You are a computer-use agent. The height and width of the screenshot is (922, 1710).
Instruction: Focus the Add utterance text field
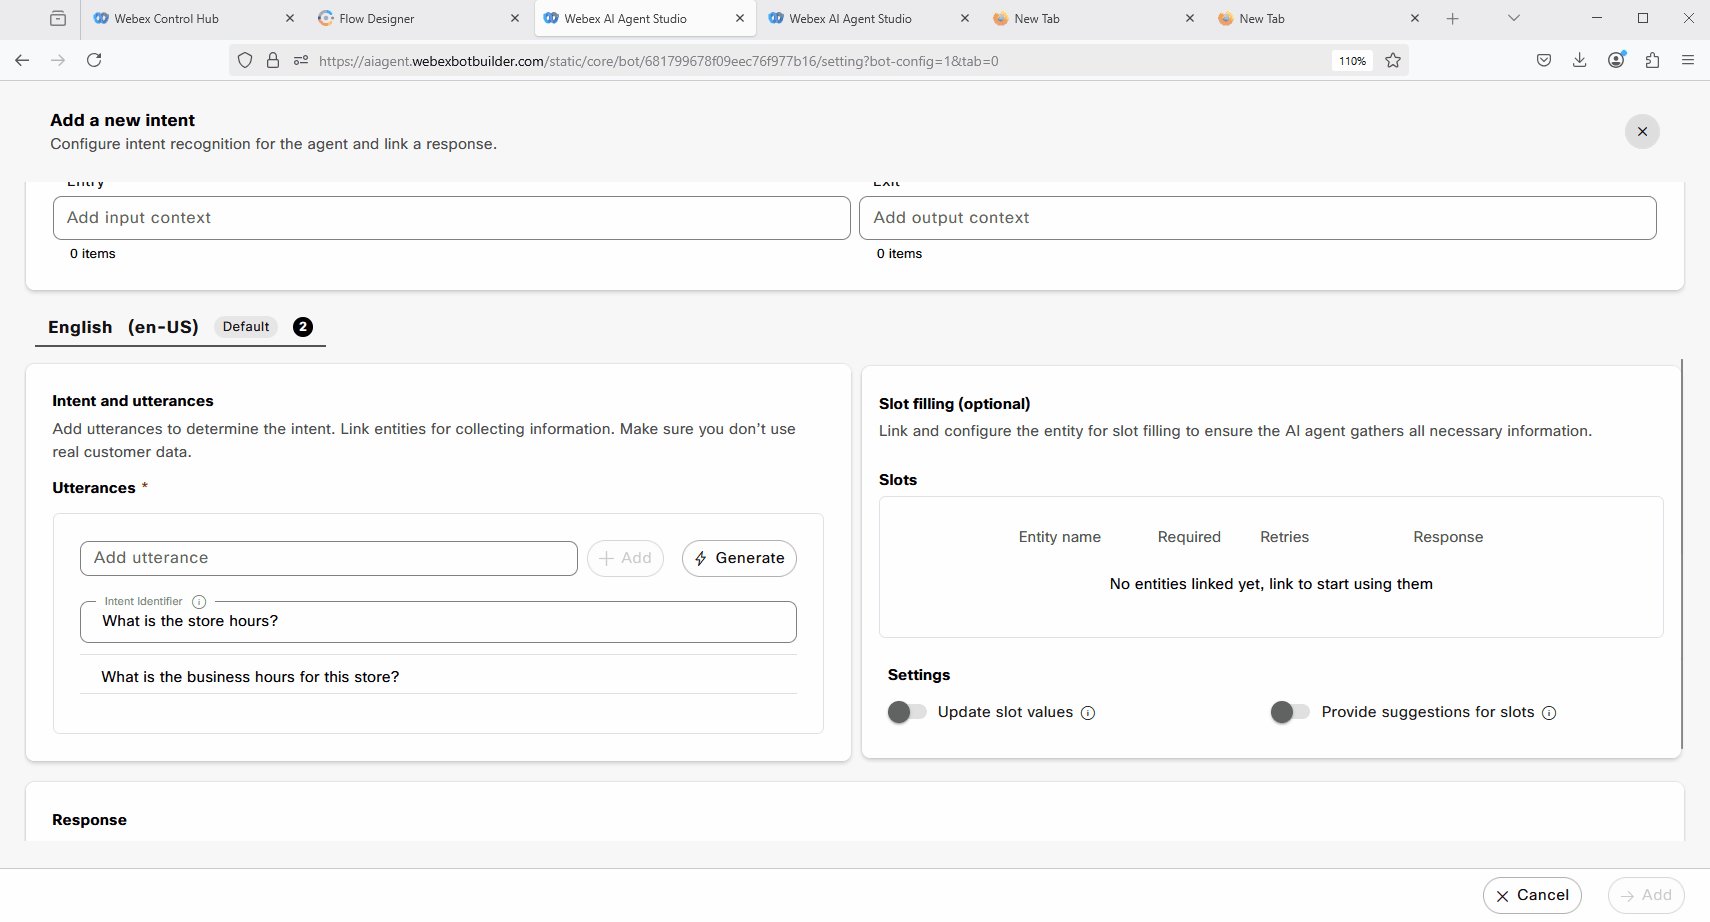point(328,558)
